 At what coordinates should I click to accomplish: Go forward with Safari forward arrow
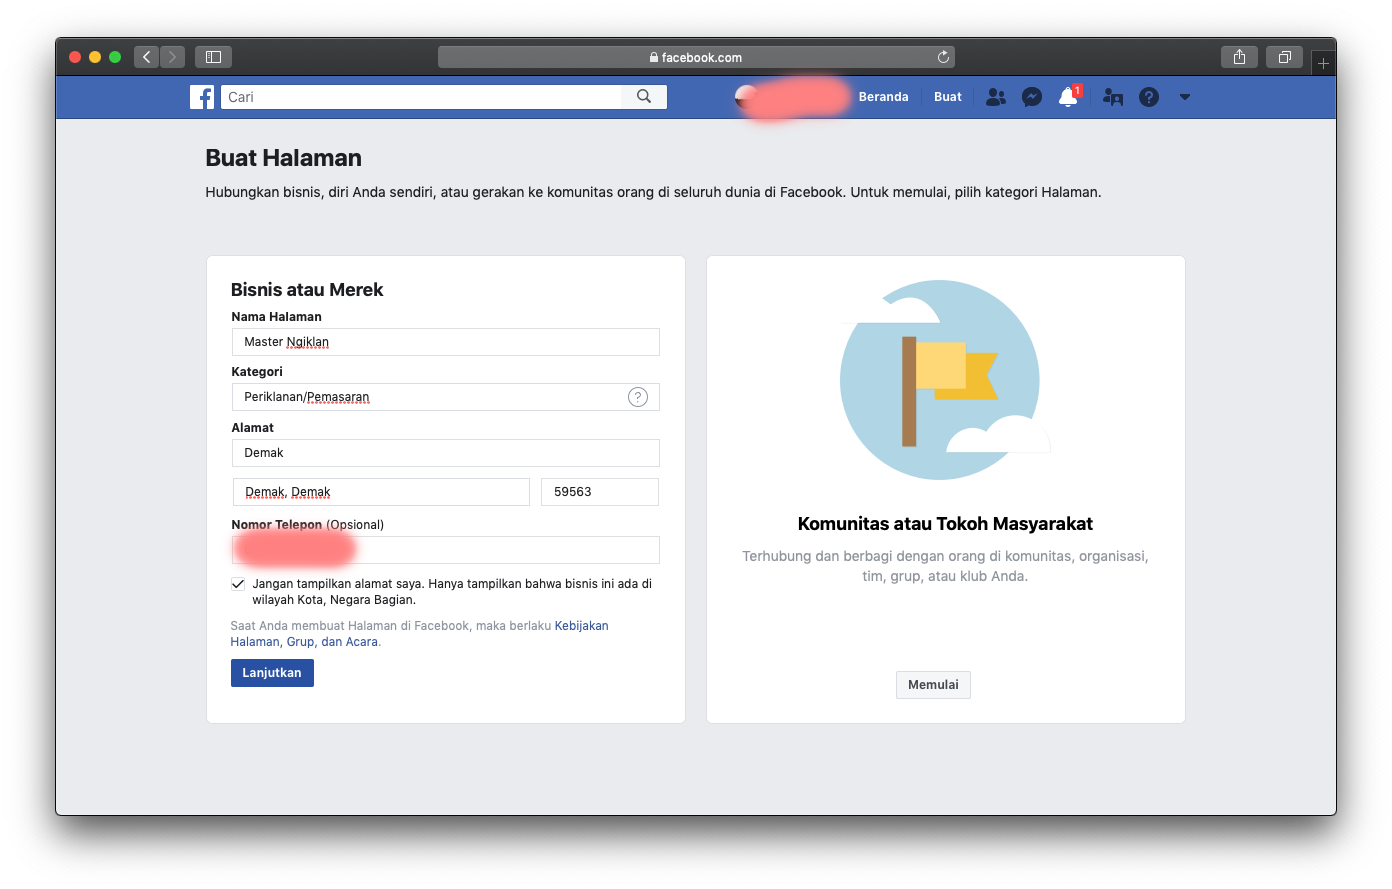pos(172,57)
